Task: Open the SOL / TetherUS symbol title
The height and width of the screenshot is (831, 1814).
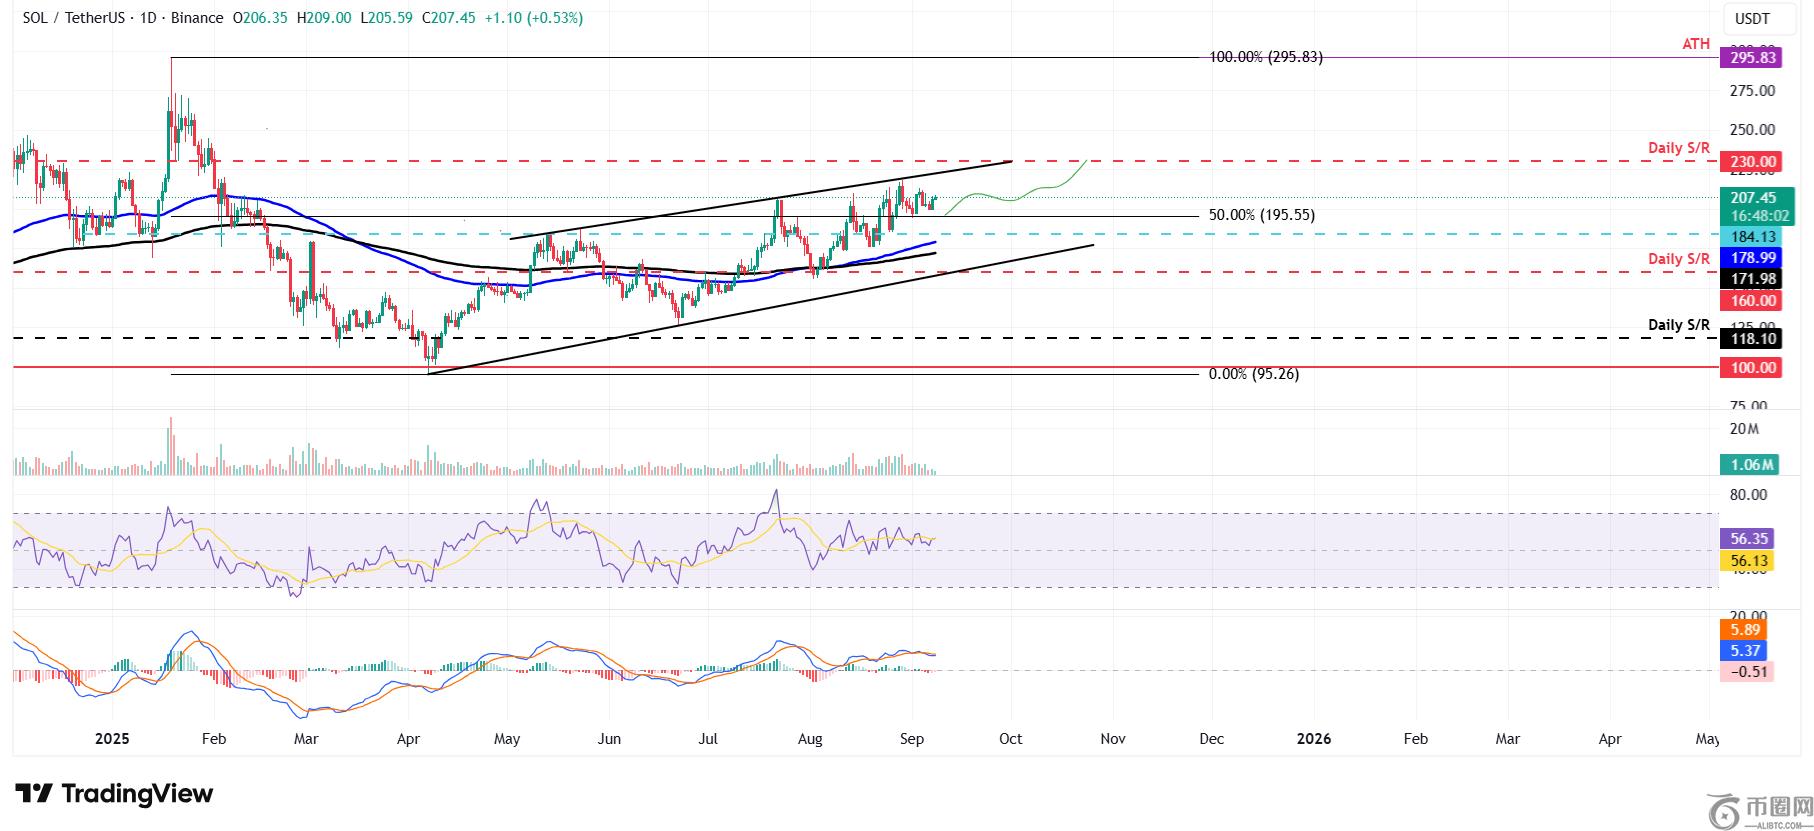Action: 76,18
